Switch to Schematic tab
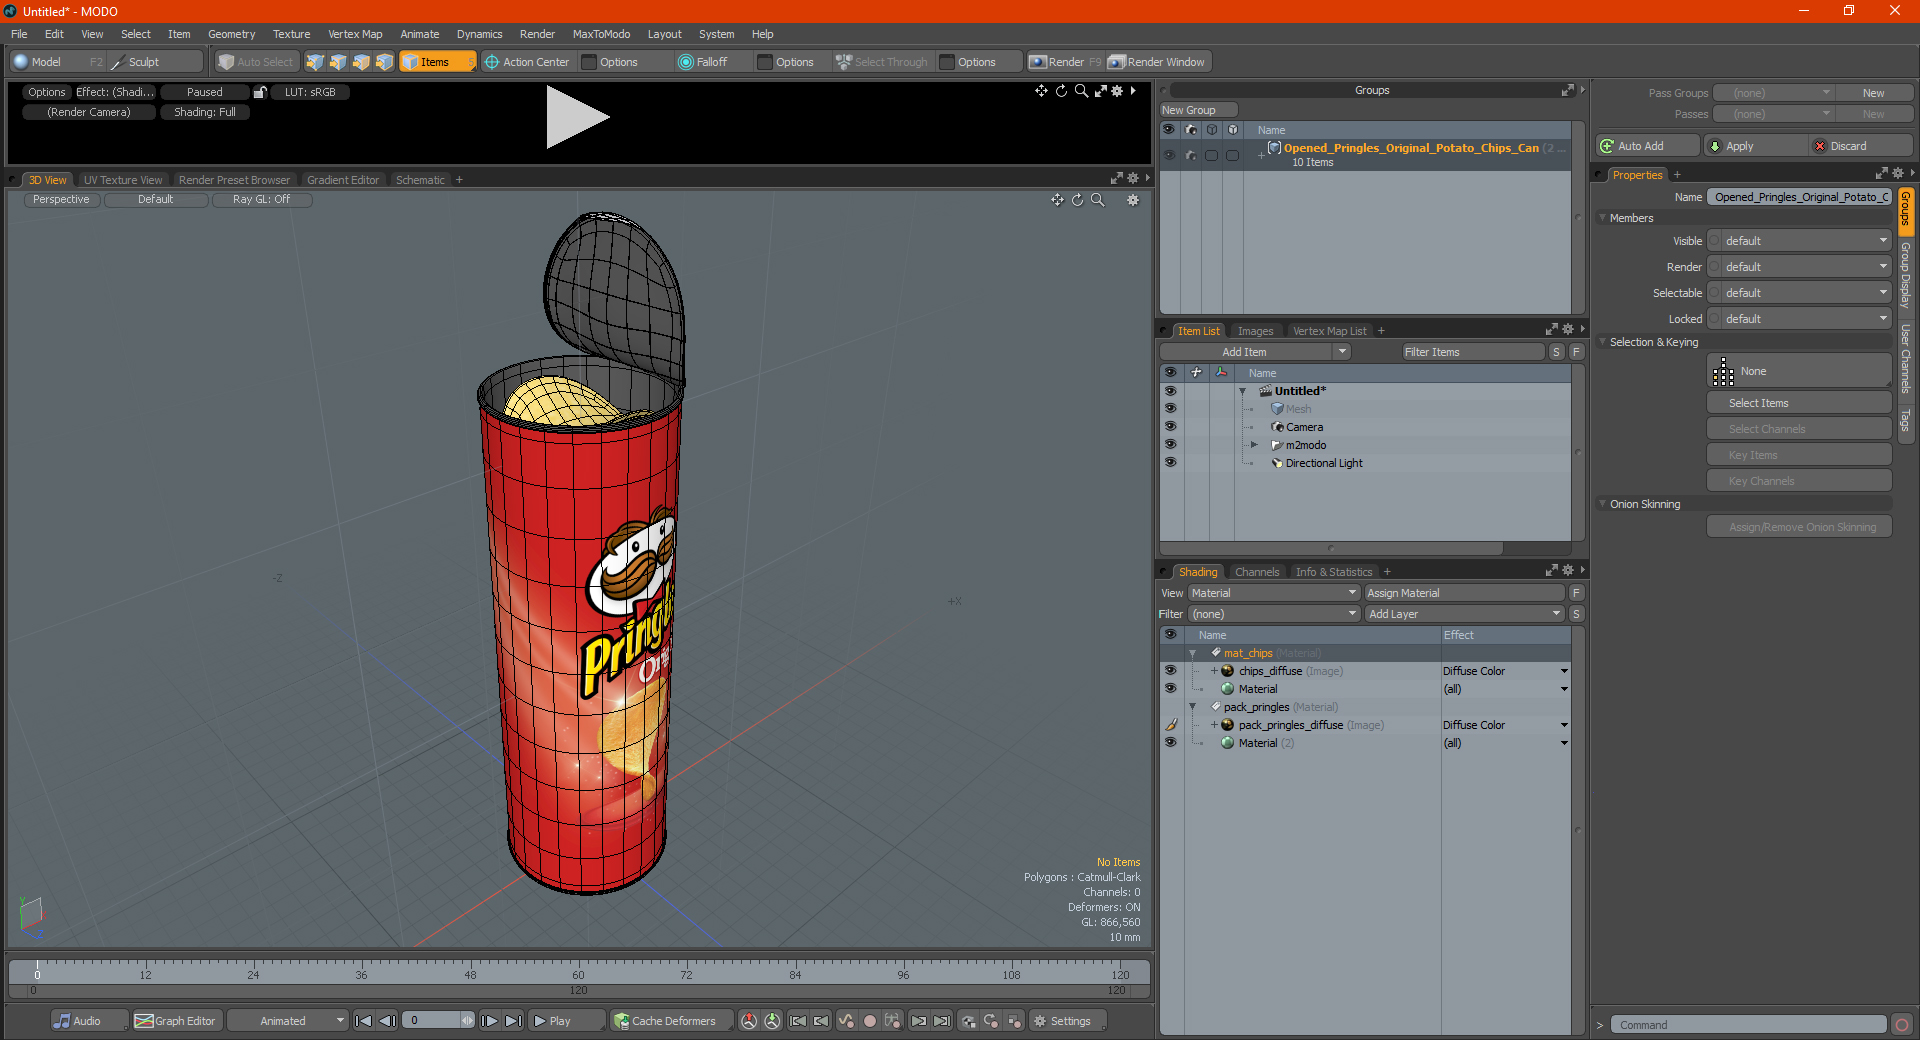This screenshot has width=1920, height=1040. [x=420, y=180]
